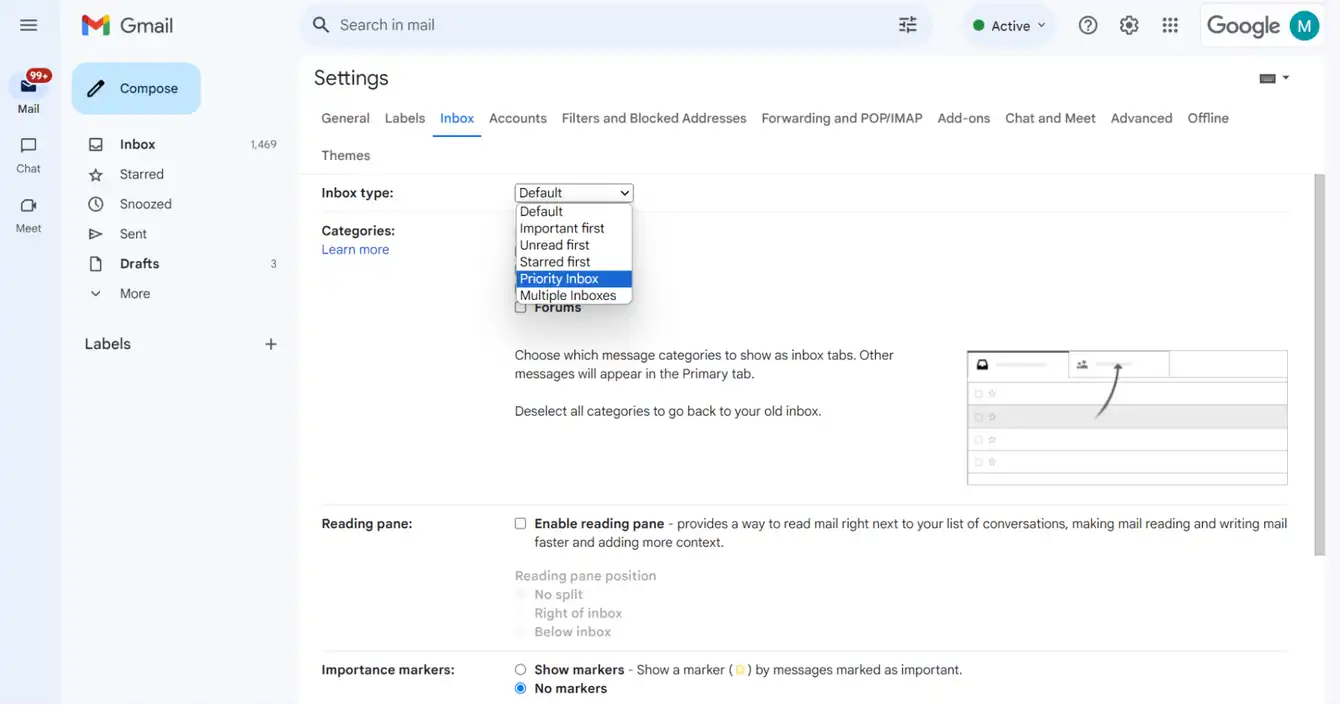This screenshot has height=705, width=1340.
Task: Choose Priority Inbox from the dropdown list
Action: [574, 279]
